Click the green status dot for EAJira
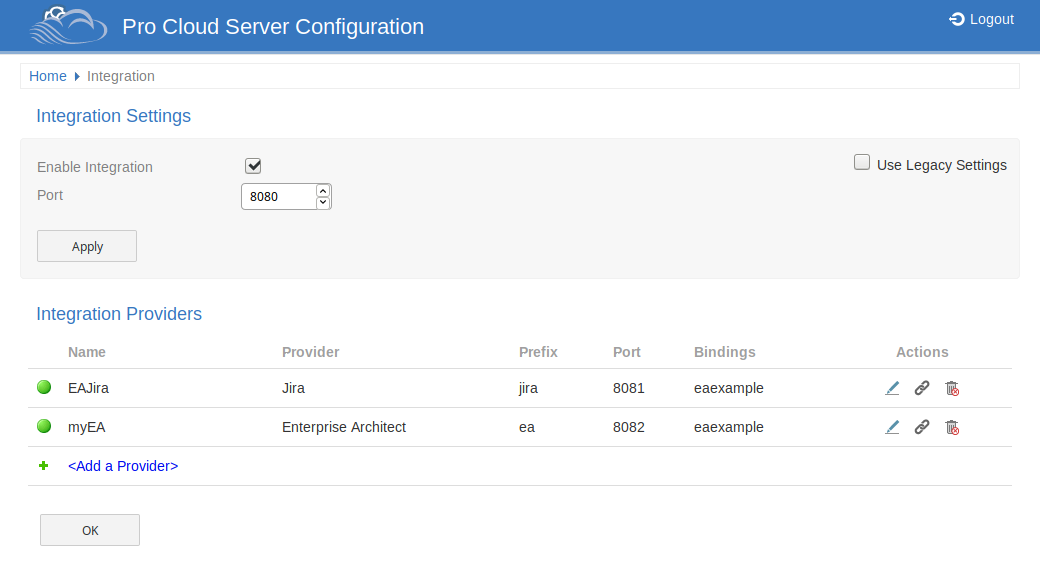Image resolution: width=1040 pixels, height=579 pixels. click(44, 388)
